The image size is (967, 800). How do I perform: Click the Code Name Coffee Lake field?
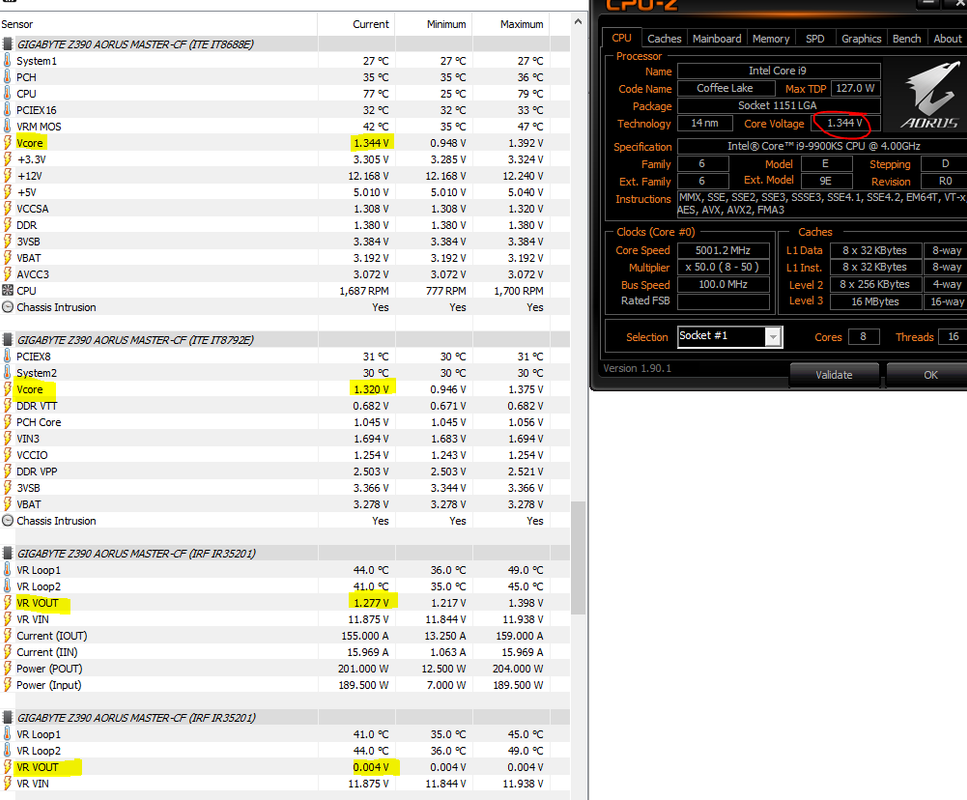click(725, 88)
